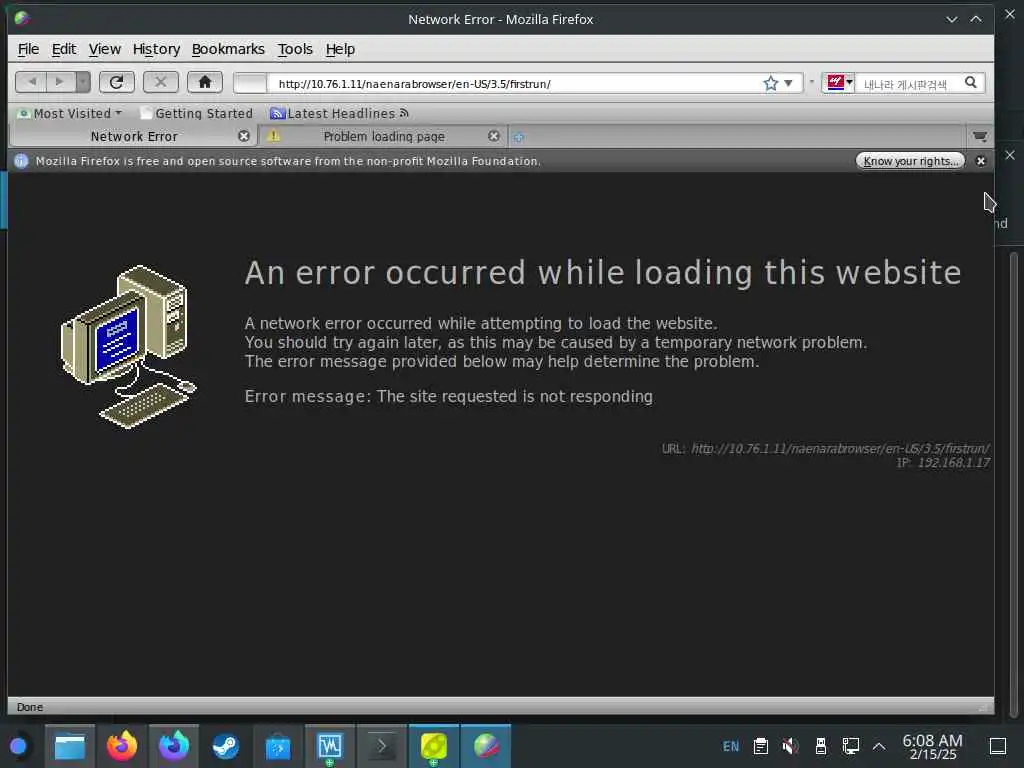Click the URL address field
Viewport: 1024px width, 768px height.
tap(516, 84)
